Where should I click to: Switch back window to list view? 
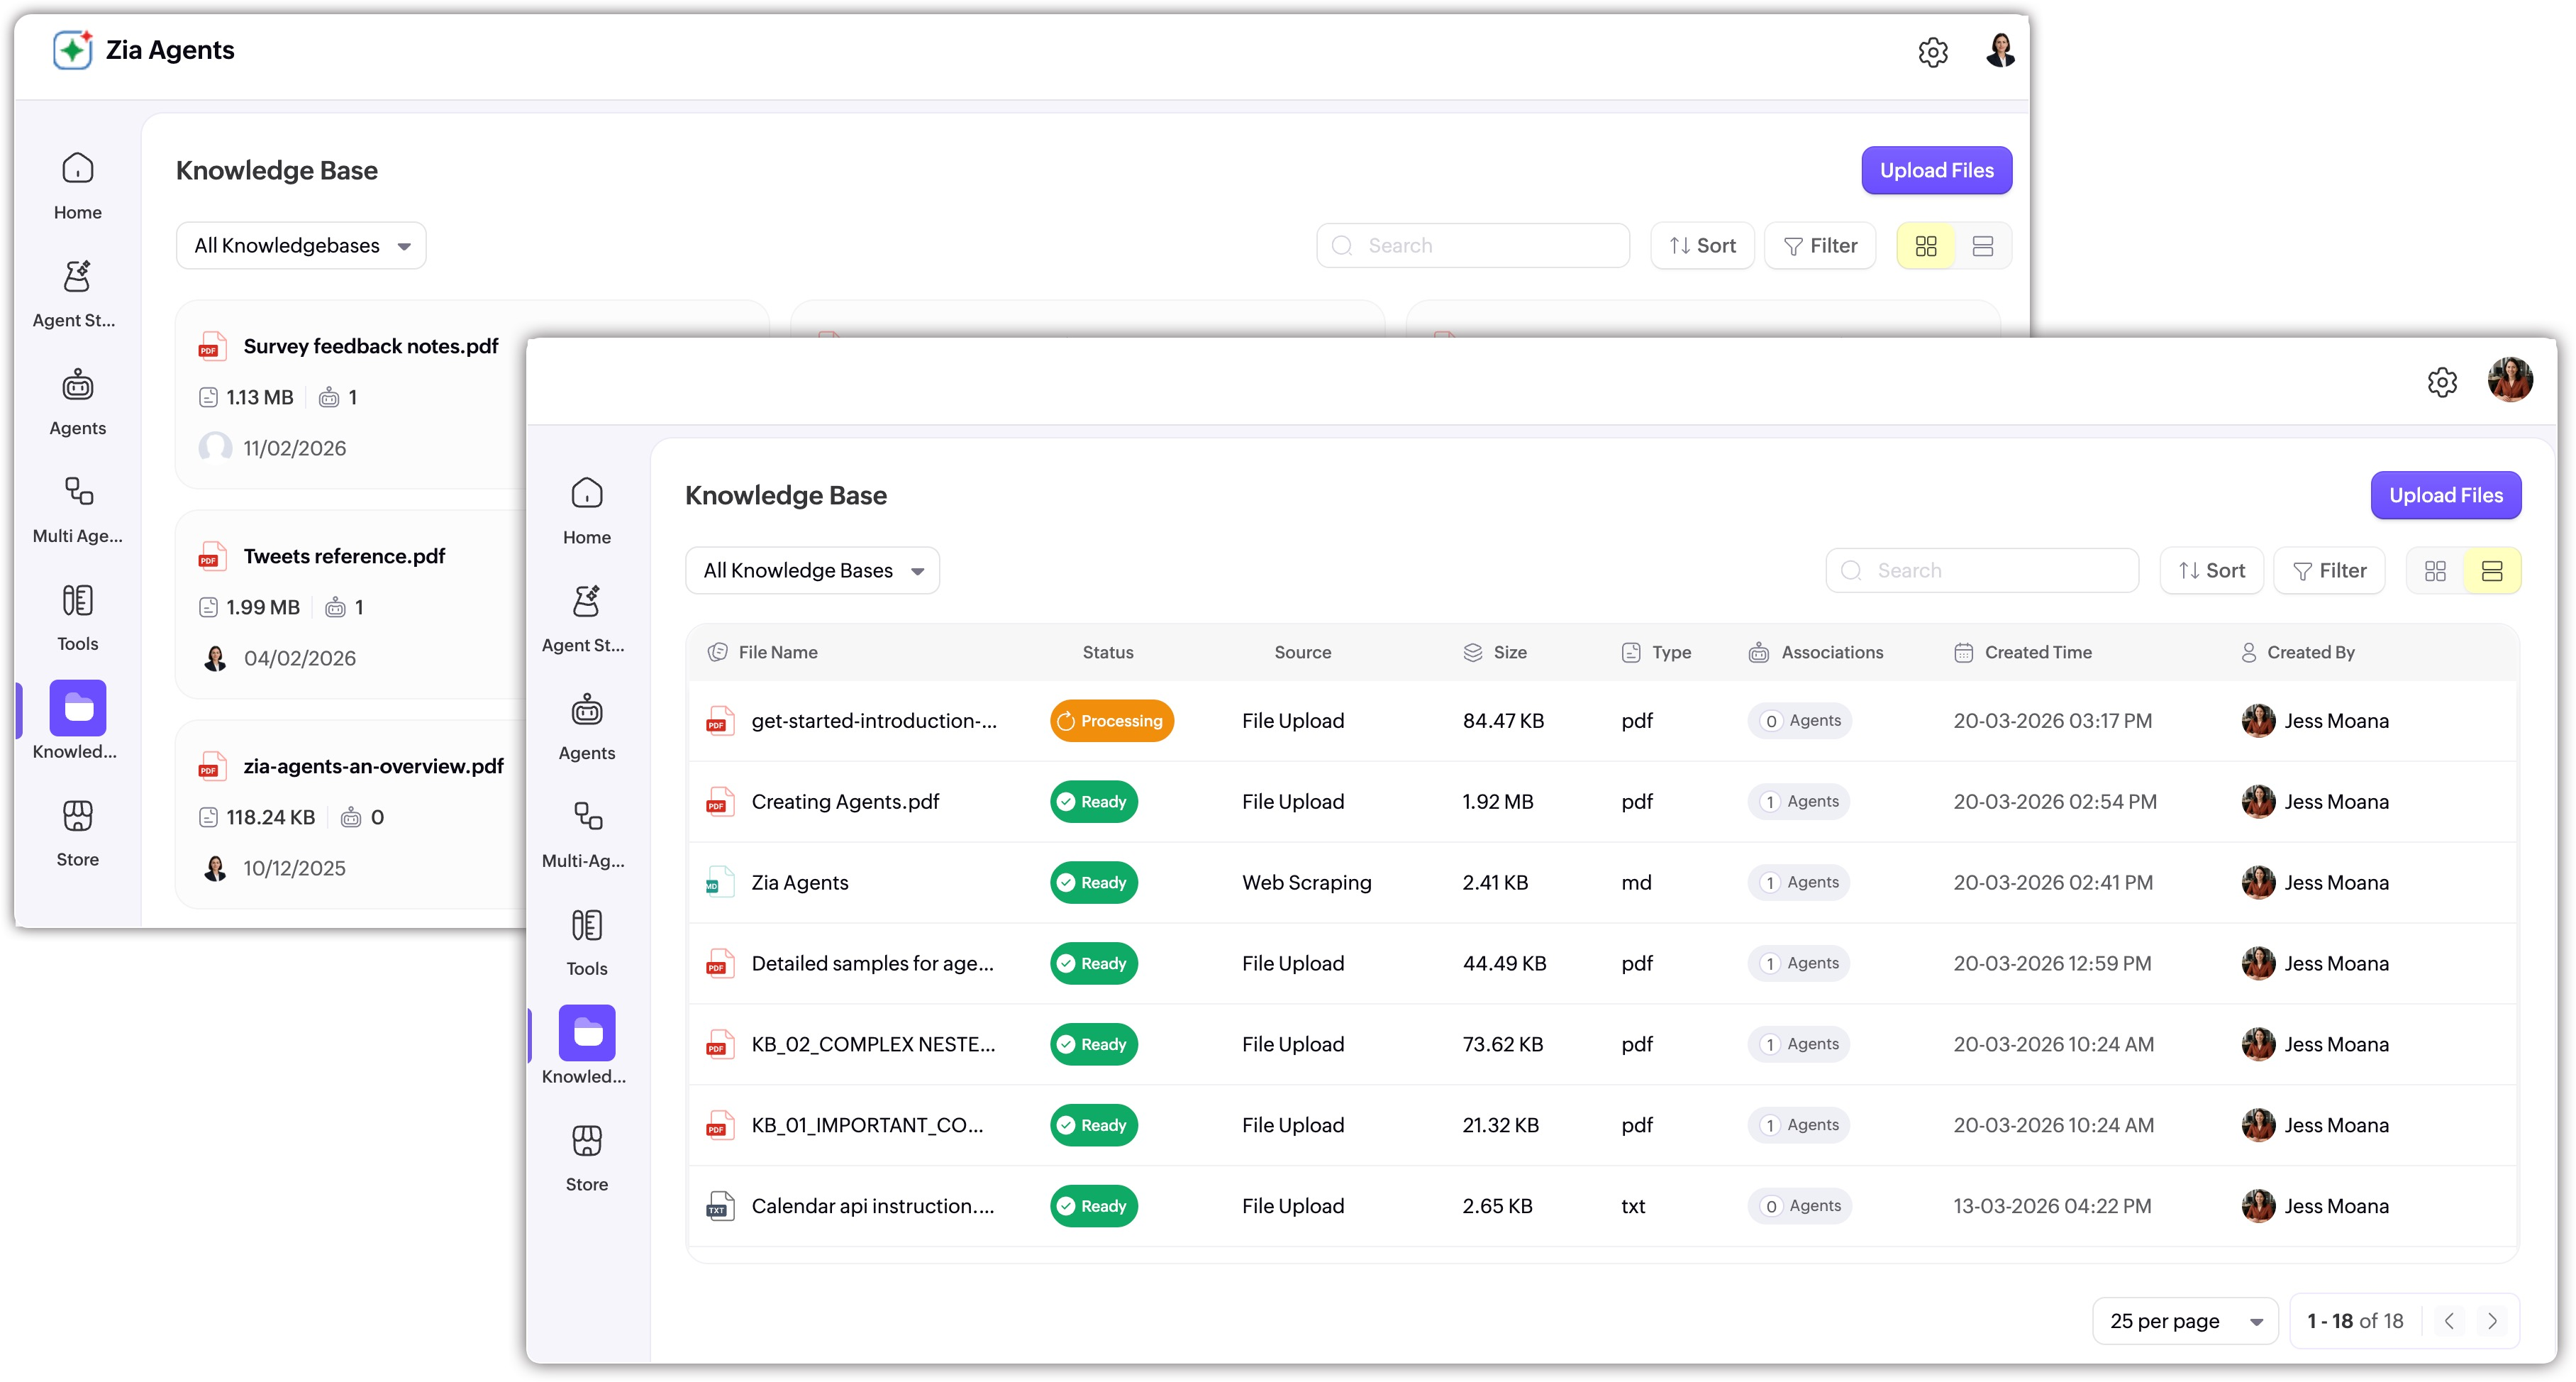click(x=1982, y=246)
